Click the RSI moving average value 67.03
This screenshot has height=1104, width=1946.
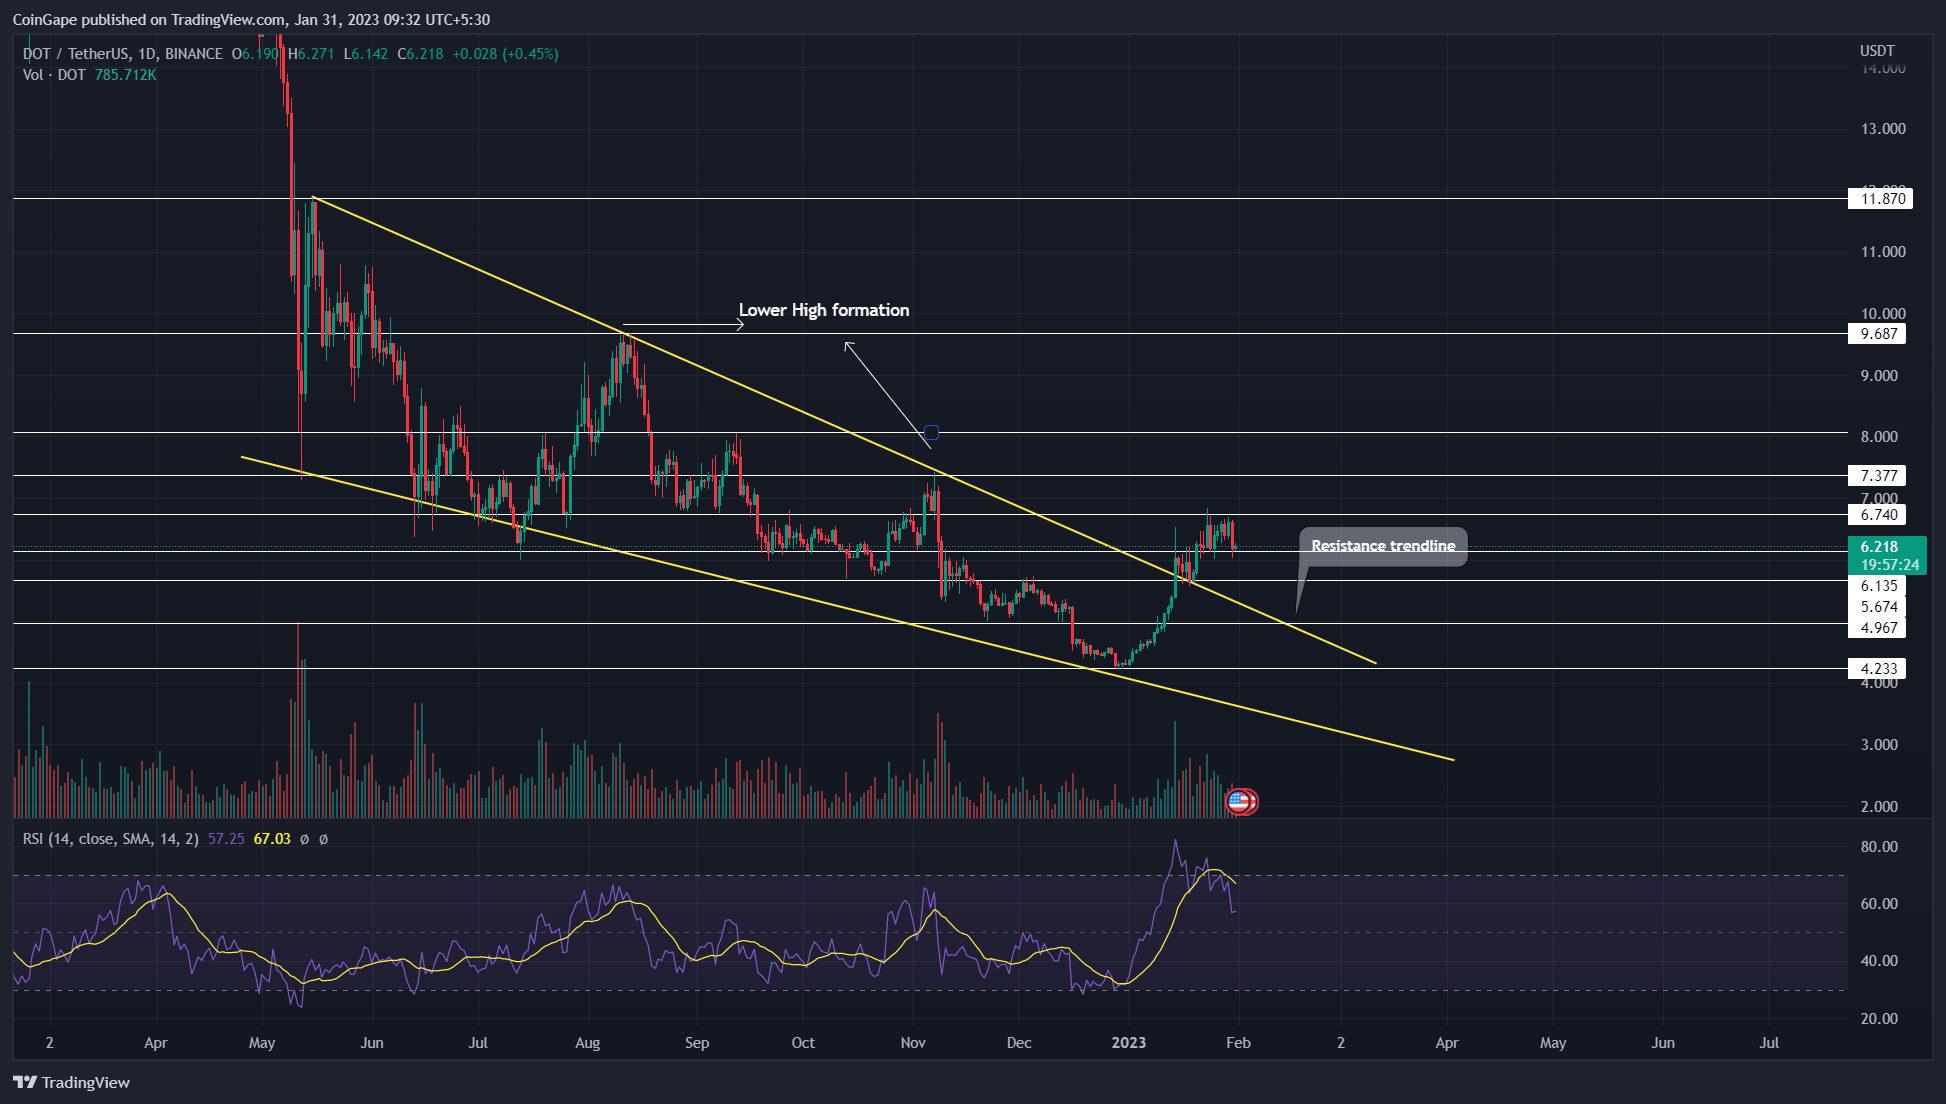pyautogui.click(x=272, y=839)
